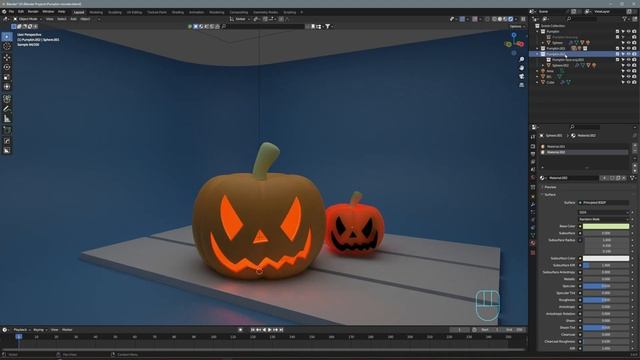Toggle Pumpkin.002 collection exclude checkbox
Viewport: 640px width, 360px height.
pyautogui.click(x=618, y=54)
